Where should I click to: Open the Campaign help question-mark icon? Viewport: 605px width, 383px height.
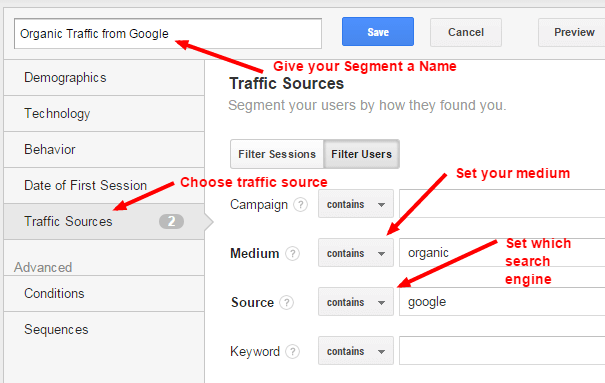tap(300, 204)
